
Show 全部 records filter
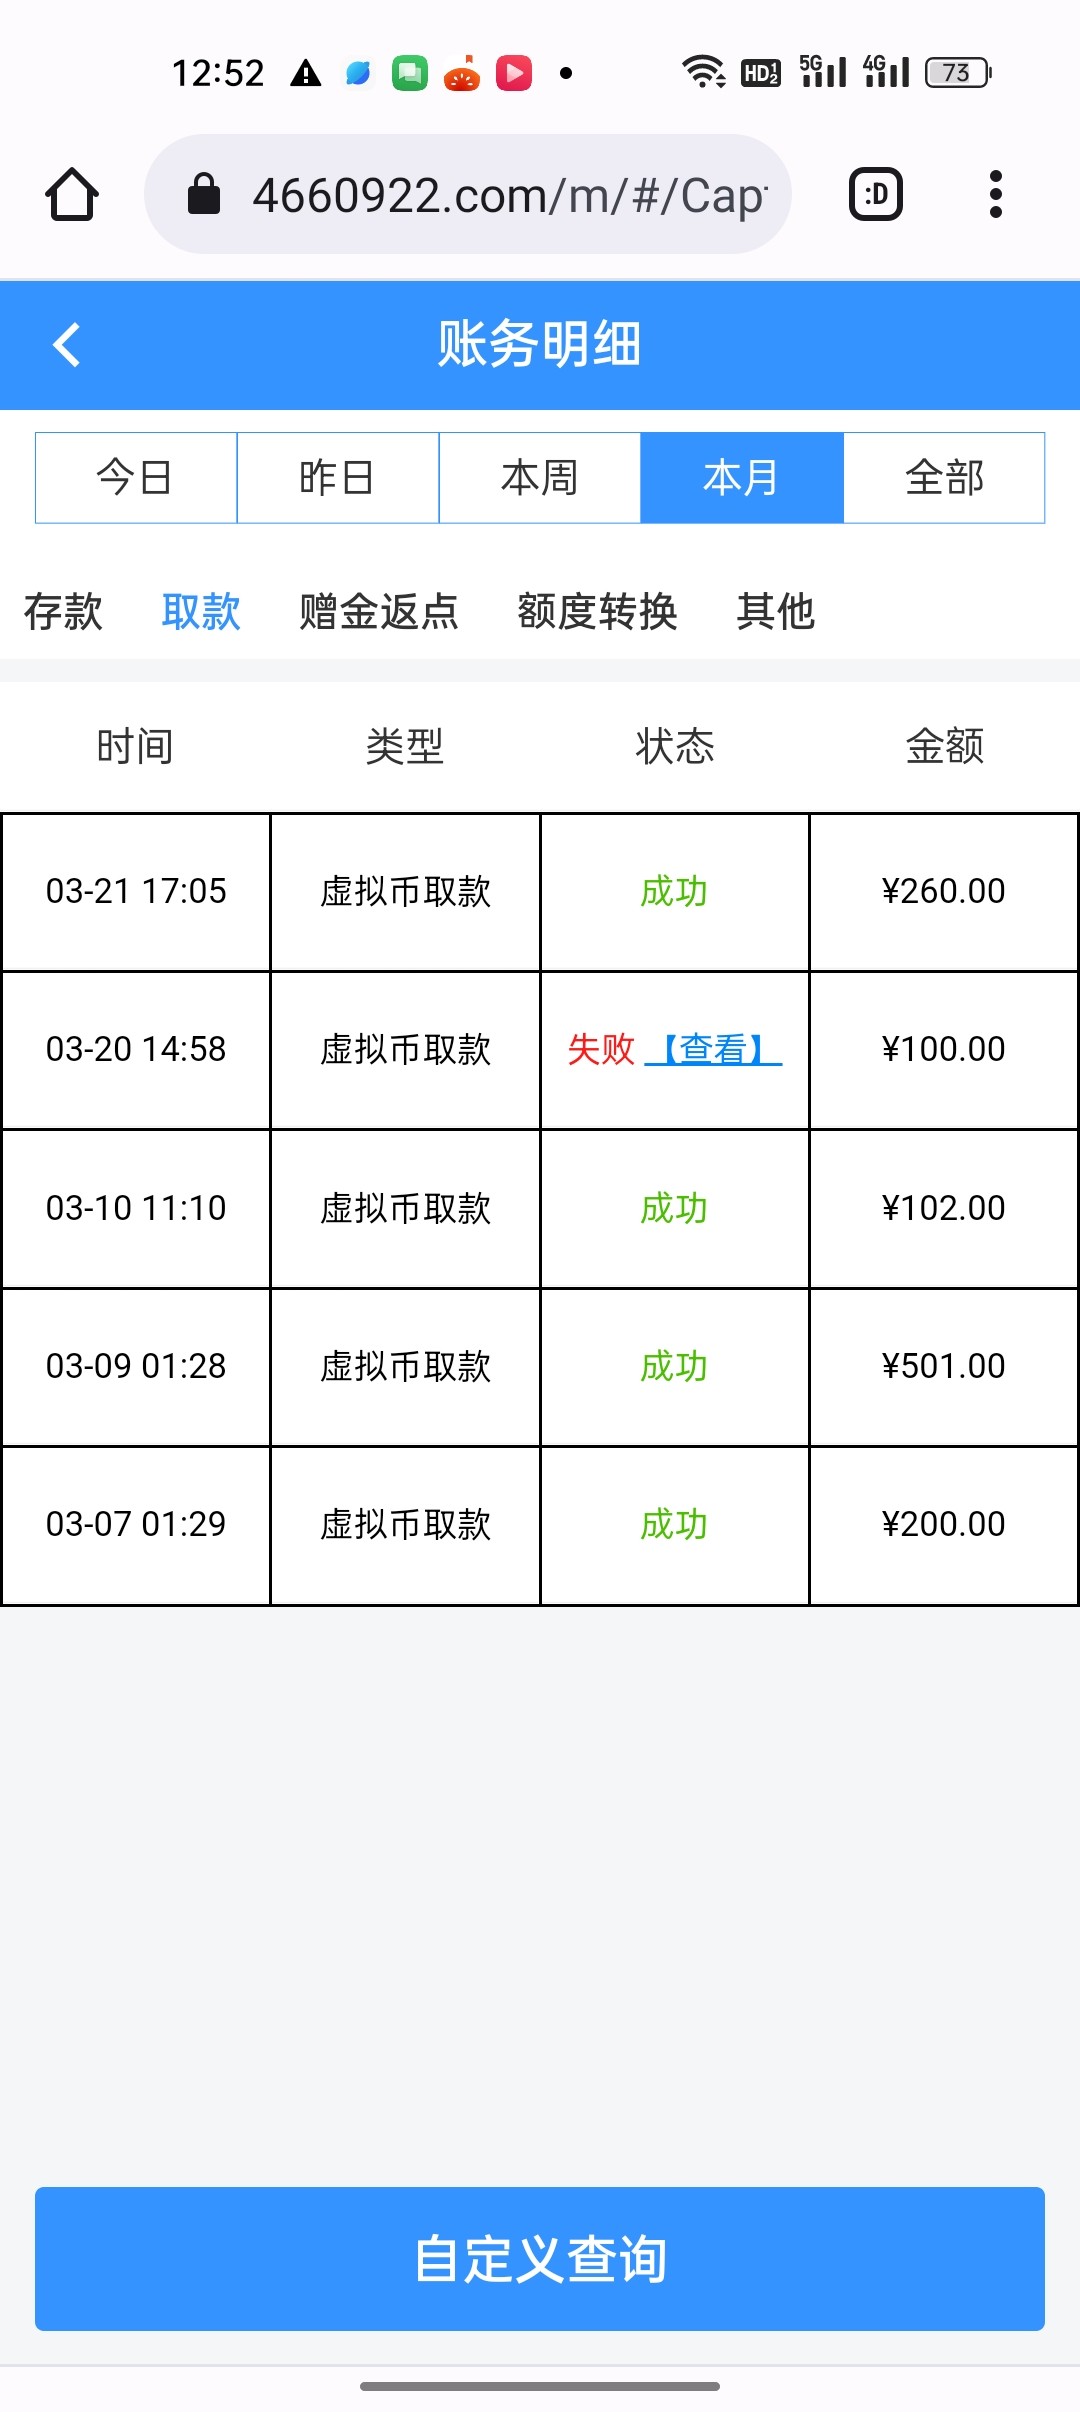(x=944, y=478)
